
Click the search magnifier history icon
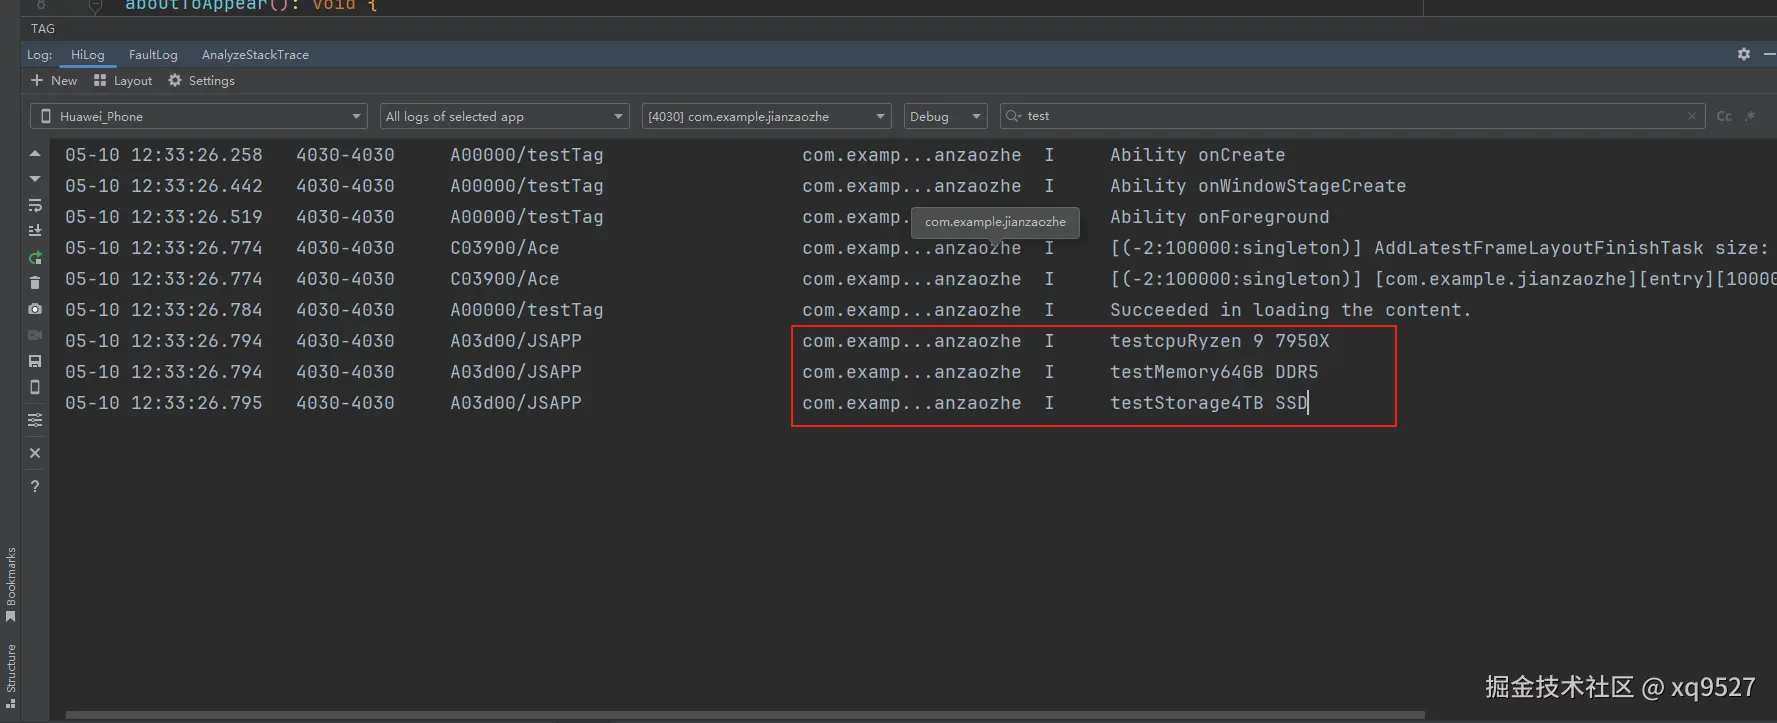click(x=1013, y=116)
